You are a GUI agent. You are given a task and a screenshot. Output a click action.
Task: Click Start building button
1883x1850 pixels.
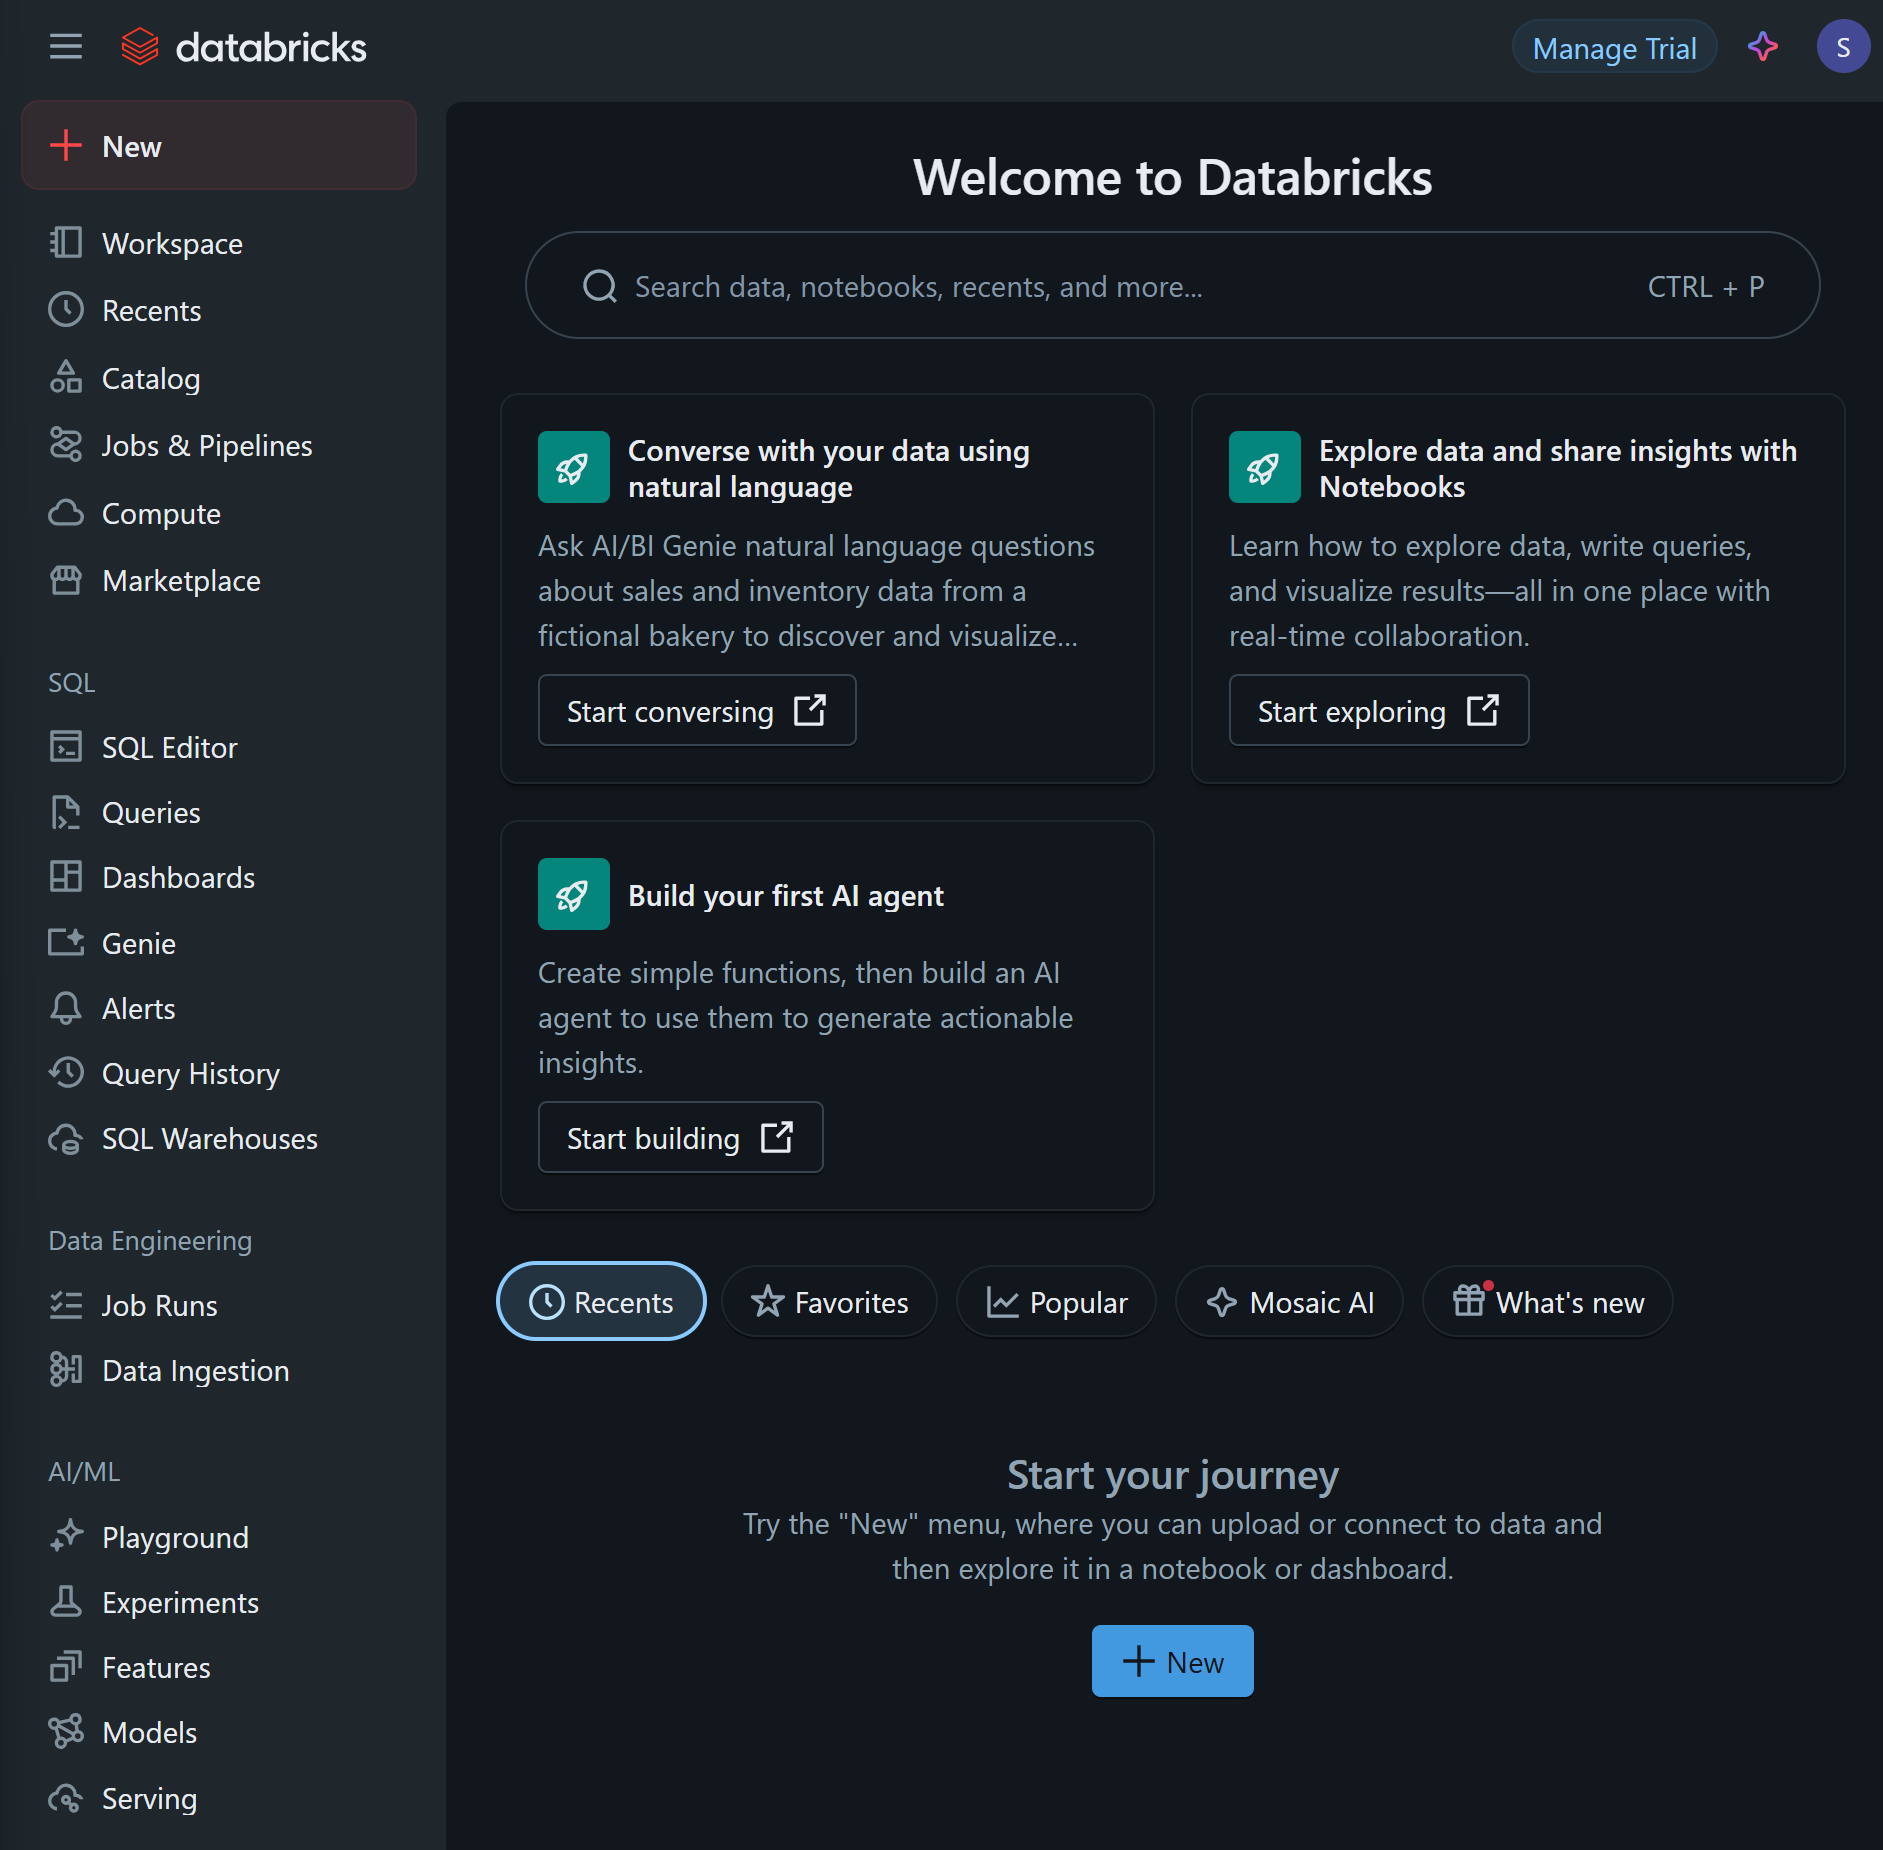(x=680, y=1137)
